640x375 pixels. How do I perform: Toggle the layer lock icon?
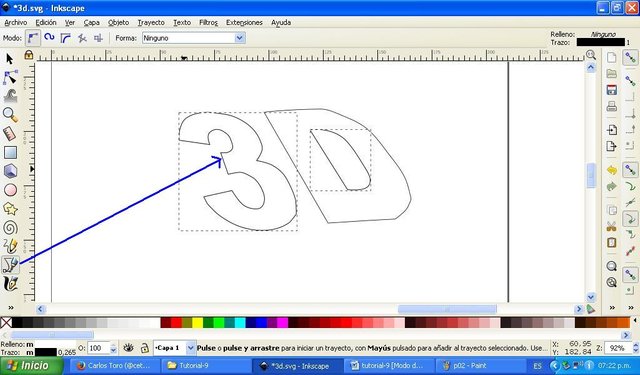point(144,348)
